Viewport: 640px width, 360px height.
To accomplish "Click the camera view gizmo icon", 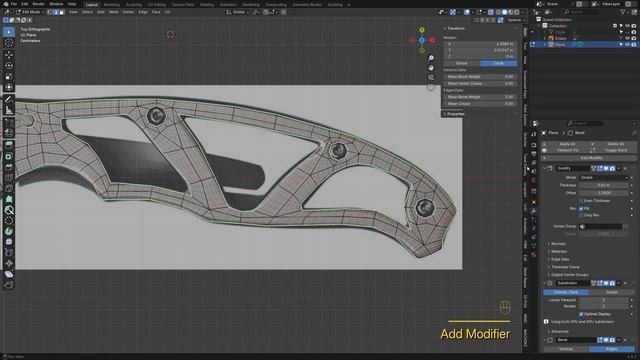I will pyautogui.click(x=431, y=77).
